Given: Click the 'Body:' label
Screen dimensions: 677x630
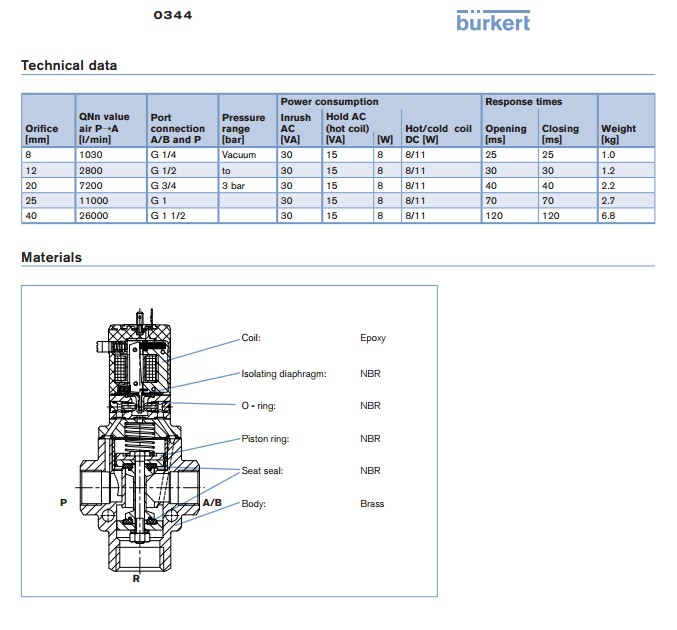Looking at the screenshot, I should [253, 504].
